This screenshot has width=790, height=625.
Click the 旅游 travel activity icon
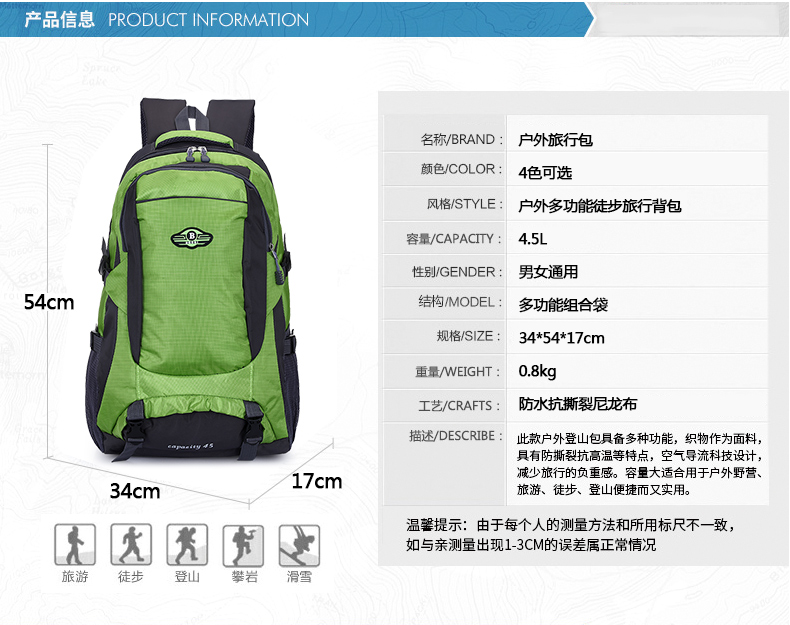[75, 544]
